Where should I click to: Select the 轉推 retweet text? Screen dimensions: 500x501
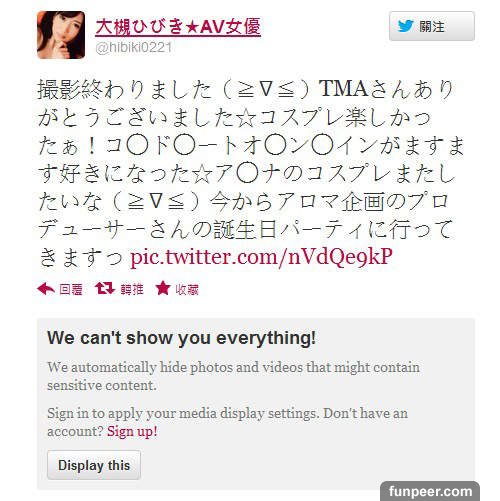[132, 290]
